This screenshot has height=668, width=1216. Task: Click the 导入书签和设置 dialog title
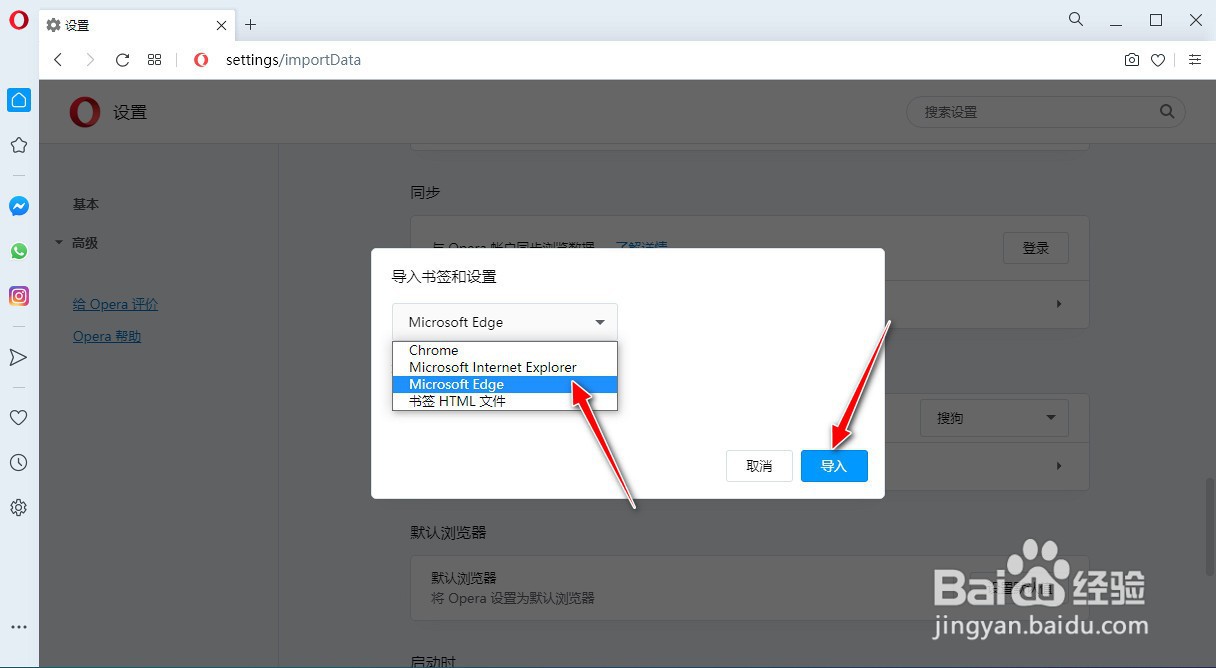pos(444,276)
